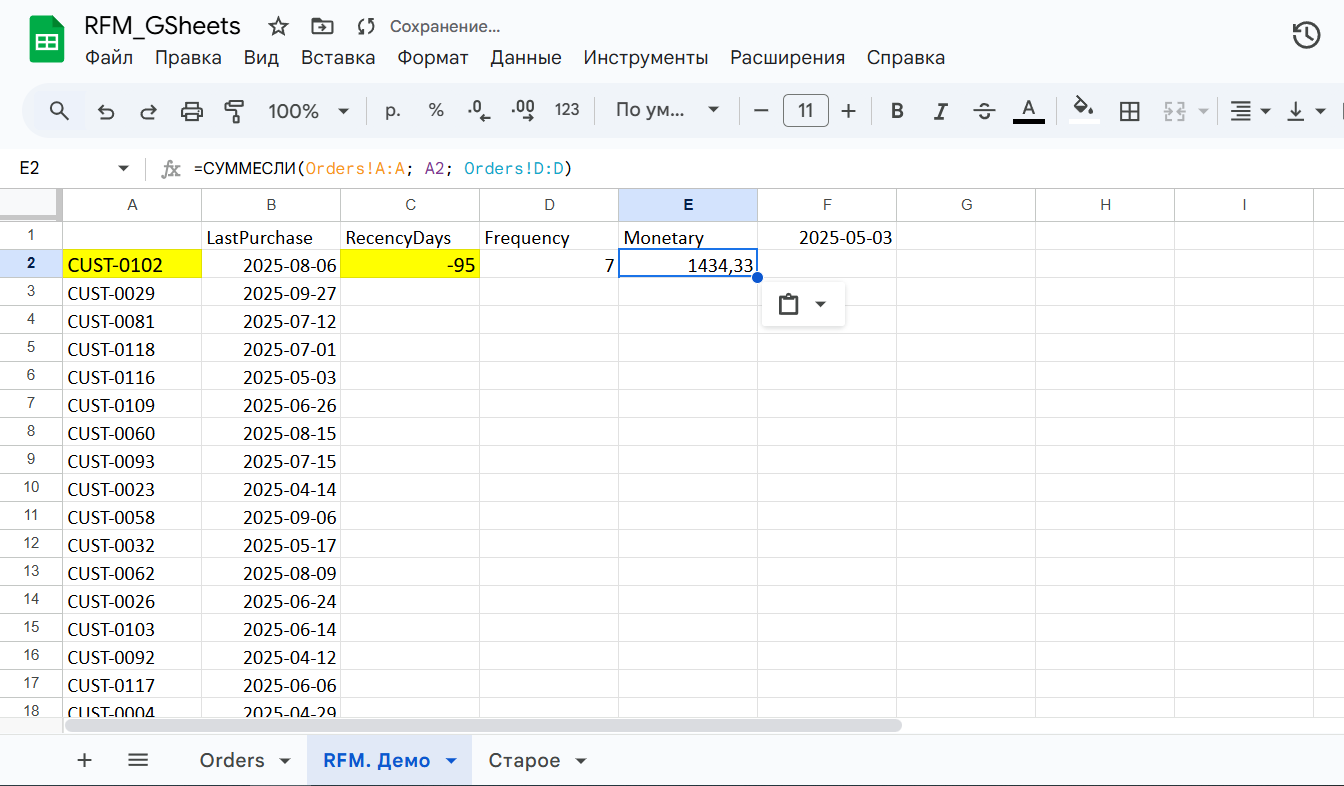Open the version history clock icon
The image size is (1344, 786).
click(1306, 36)
